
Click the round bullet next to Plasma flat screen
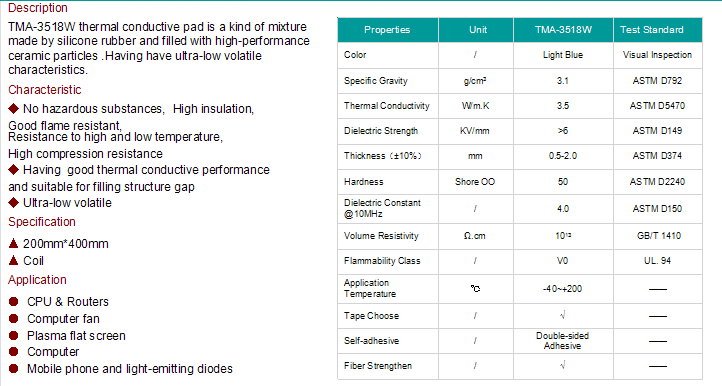click(13, 335)
